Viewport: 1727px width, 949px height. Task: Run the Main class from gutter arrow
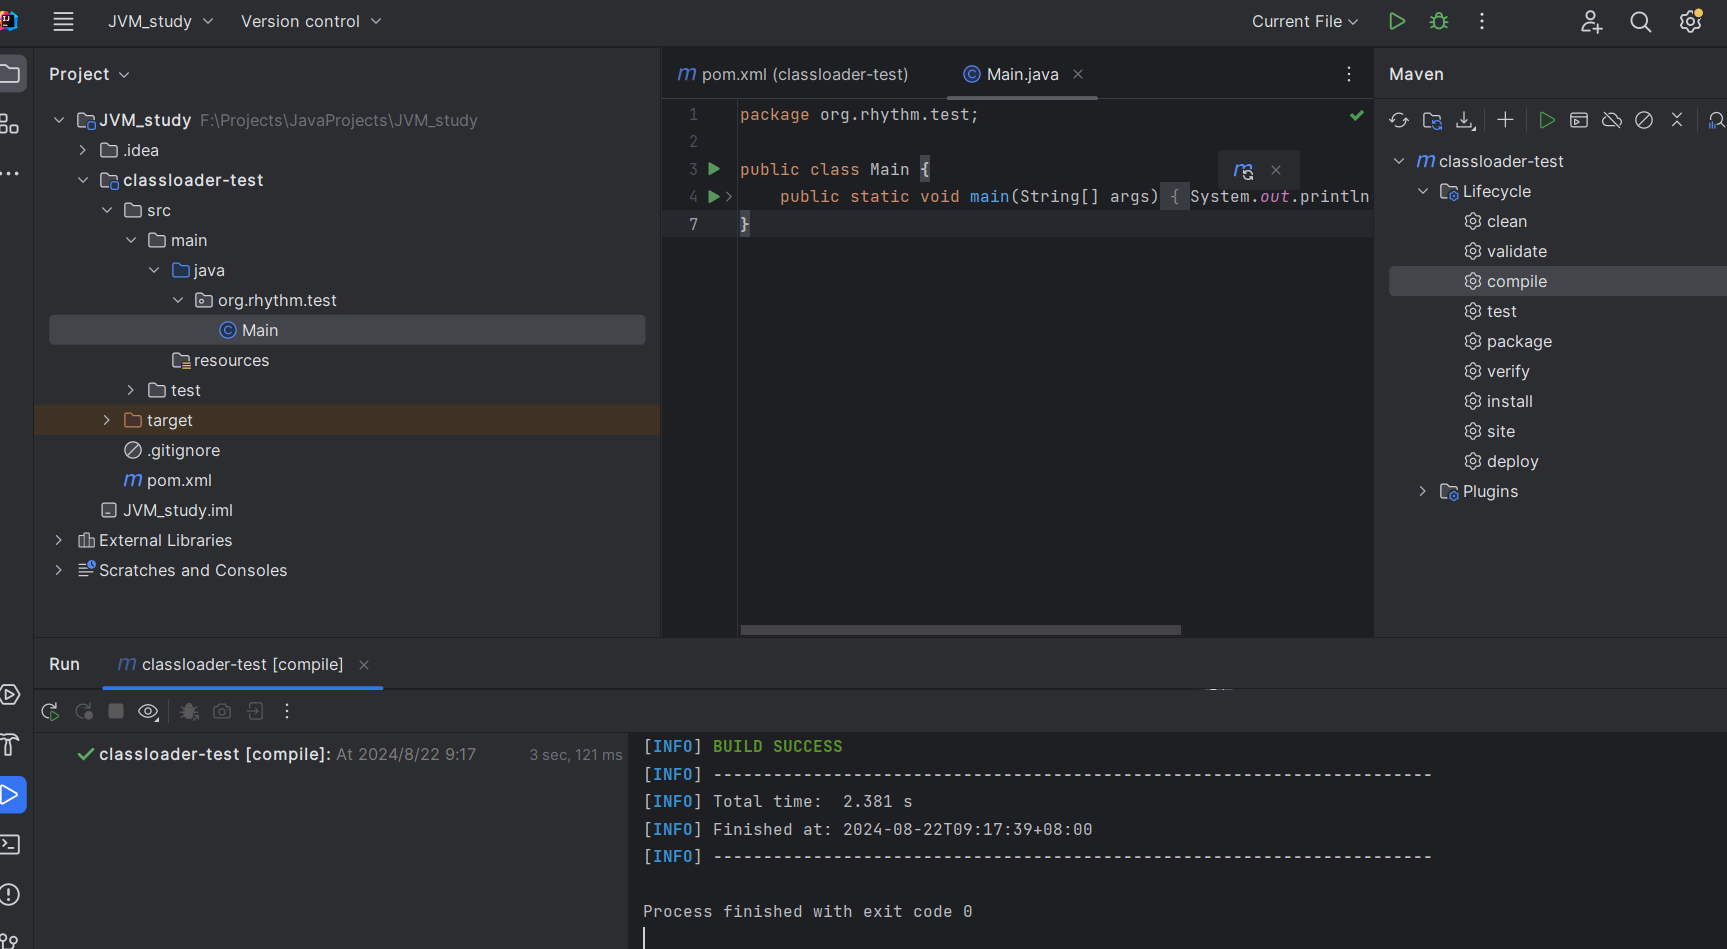tap(714, 169)
